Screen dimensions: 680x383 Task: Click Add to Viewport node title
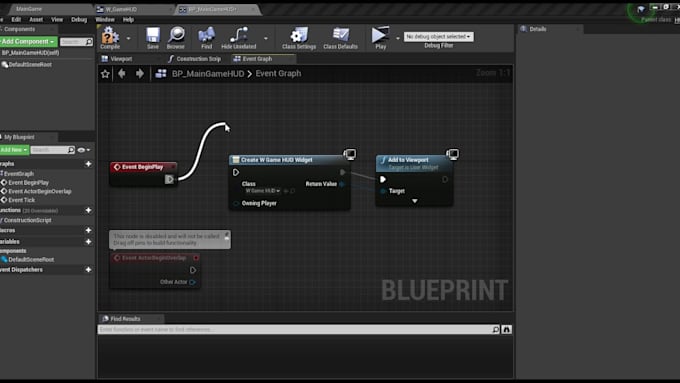point(408,160)
